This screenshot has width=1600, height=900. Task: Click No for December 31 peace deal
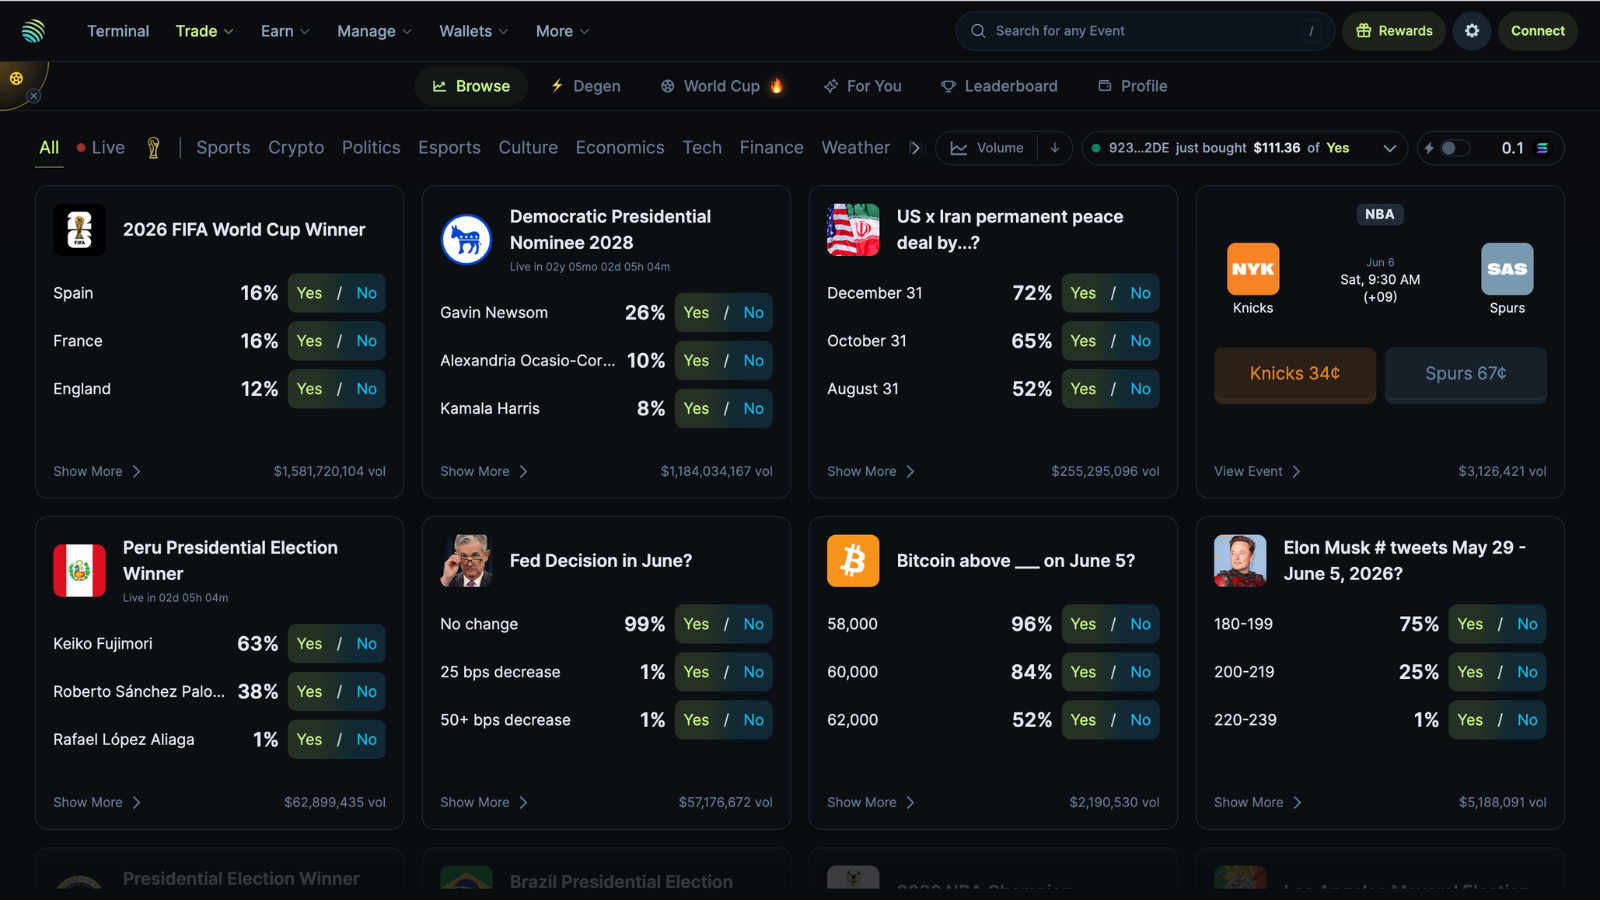coord(1141,293)
